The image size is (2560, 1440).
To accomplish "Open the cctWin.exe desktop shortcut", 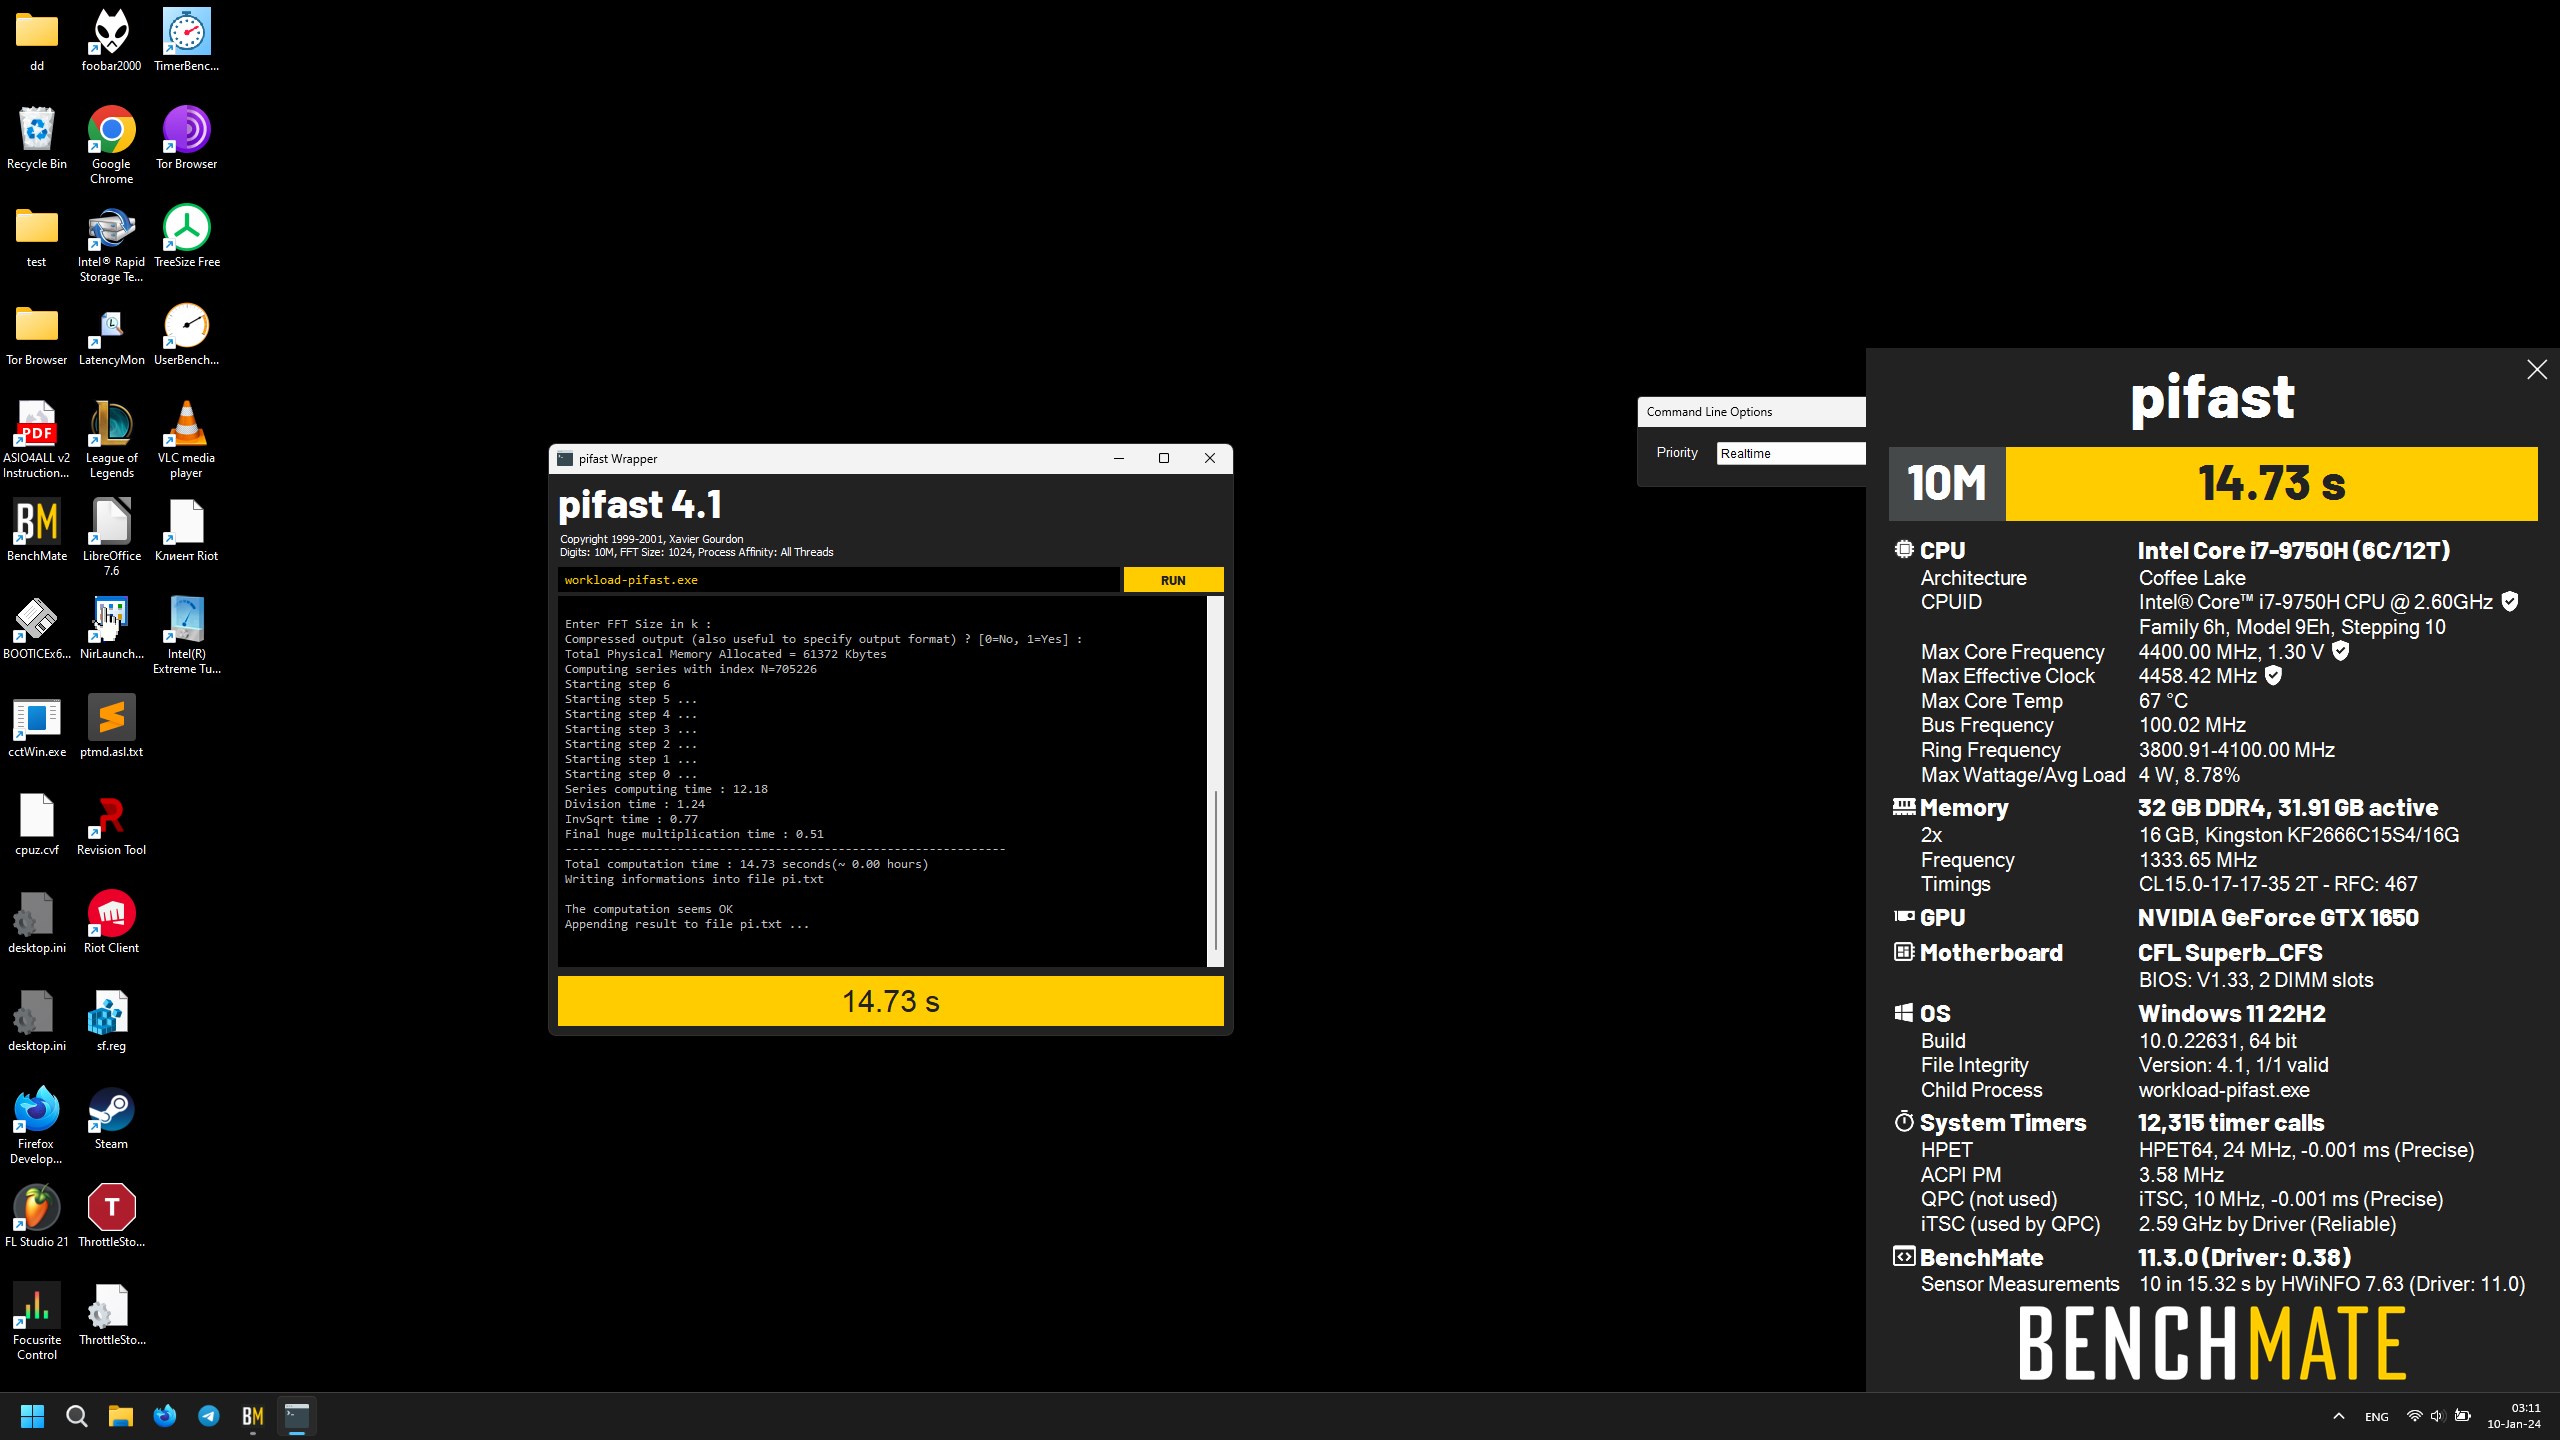I will [x=37, y=726].
